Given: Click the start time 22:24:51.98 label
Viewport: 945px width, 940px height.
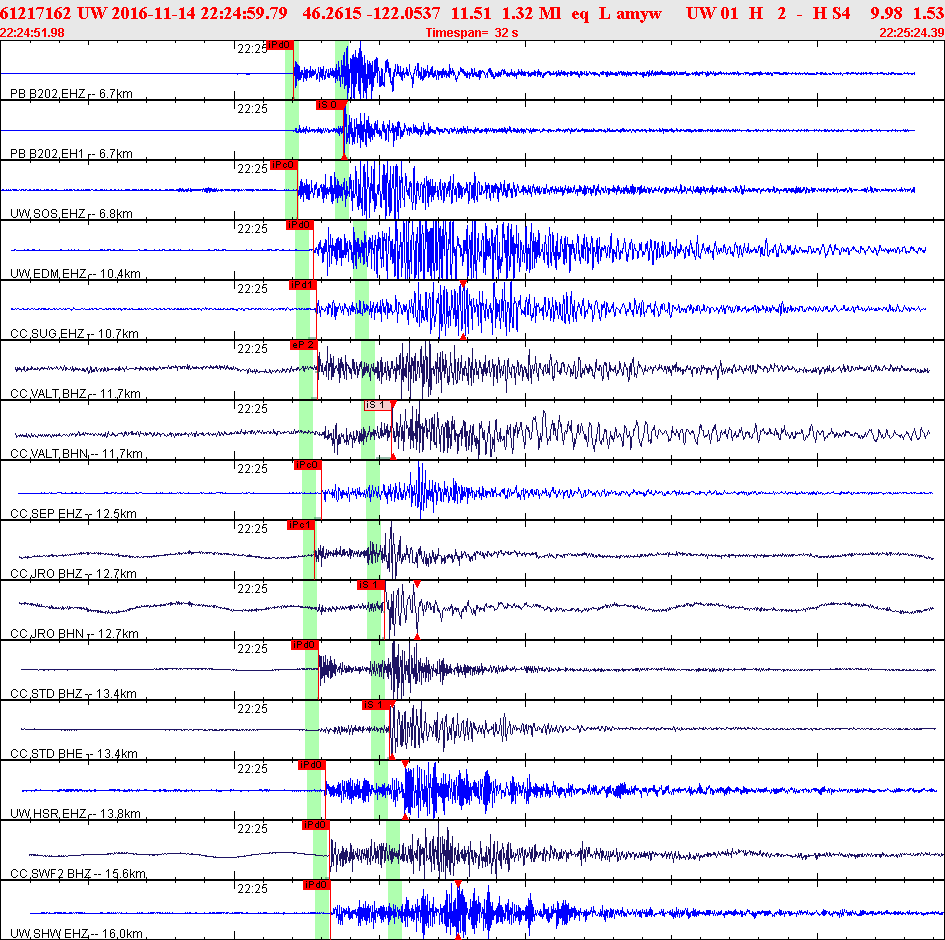Looking at the screenshot, I should (33, 33).
